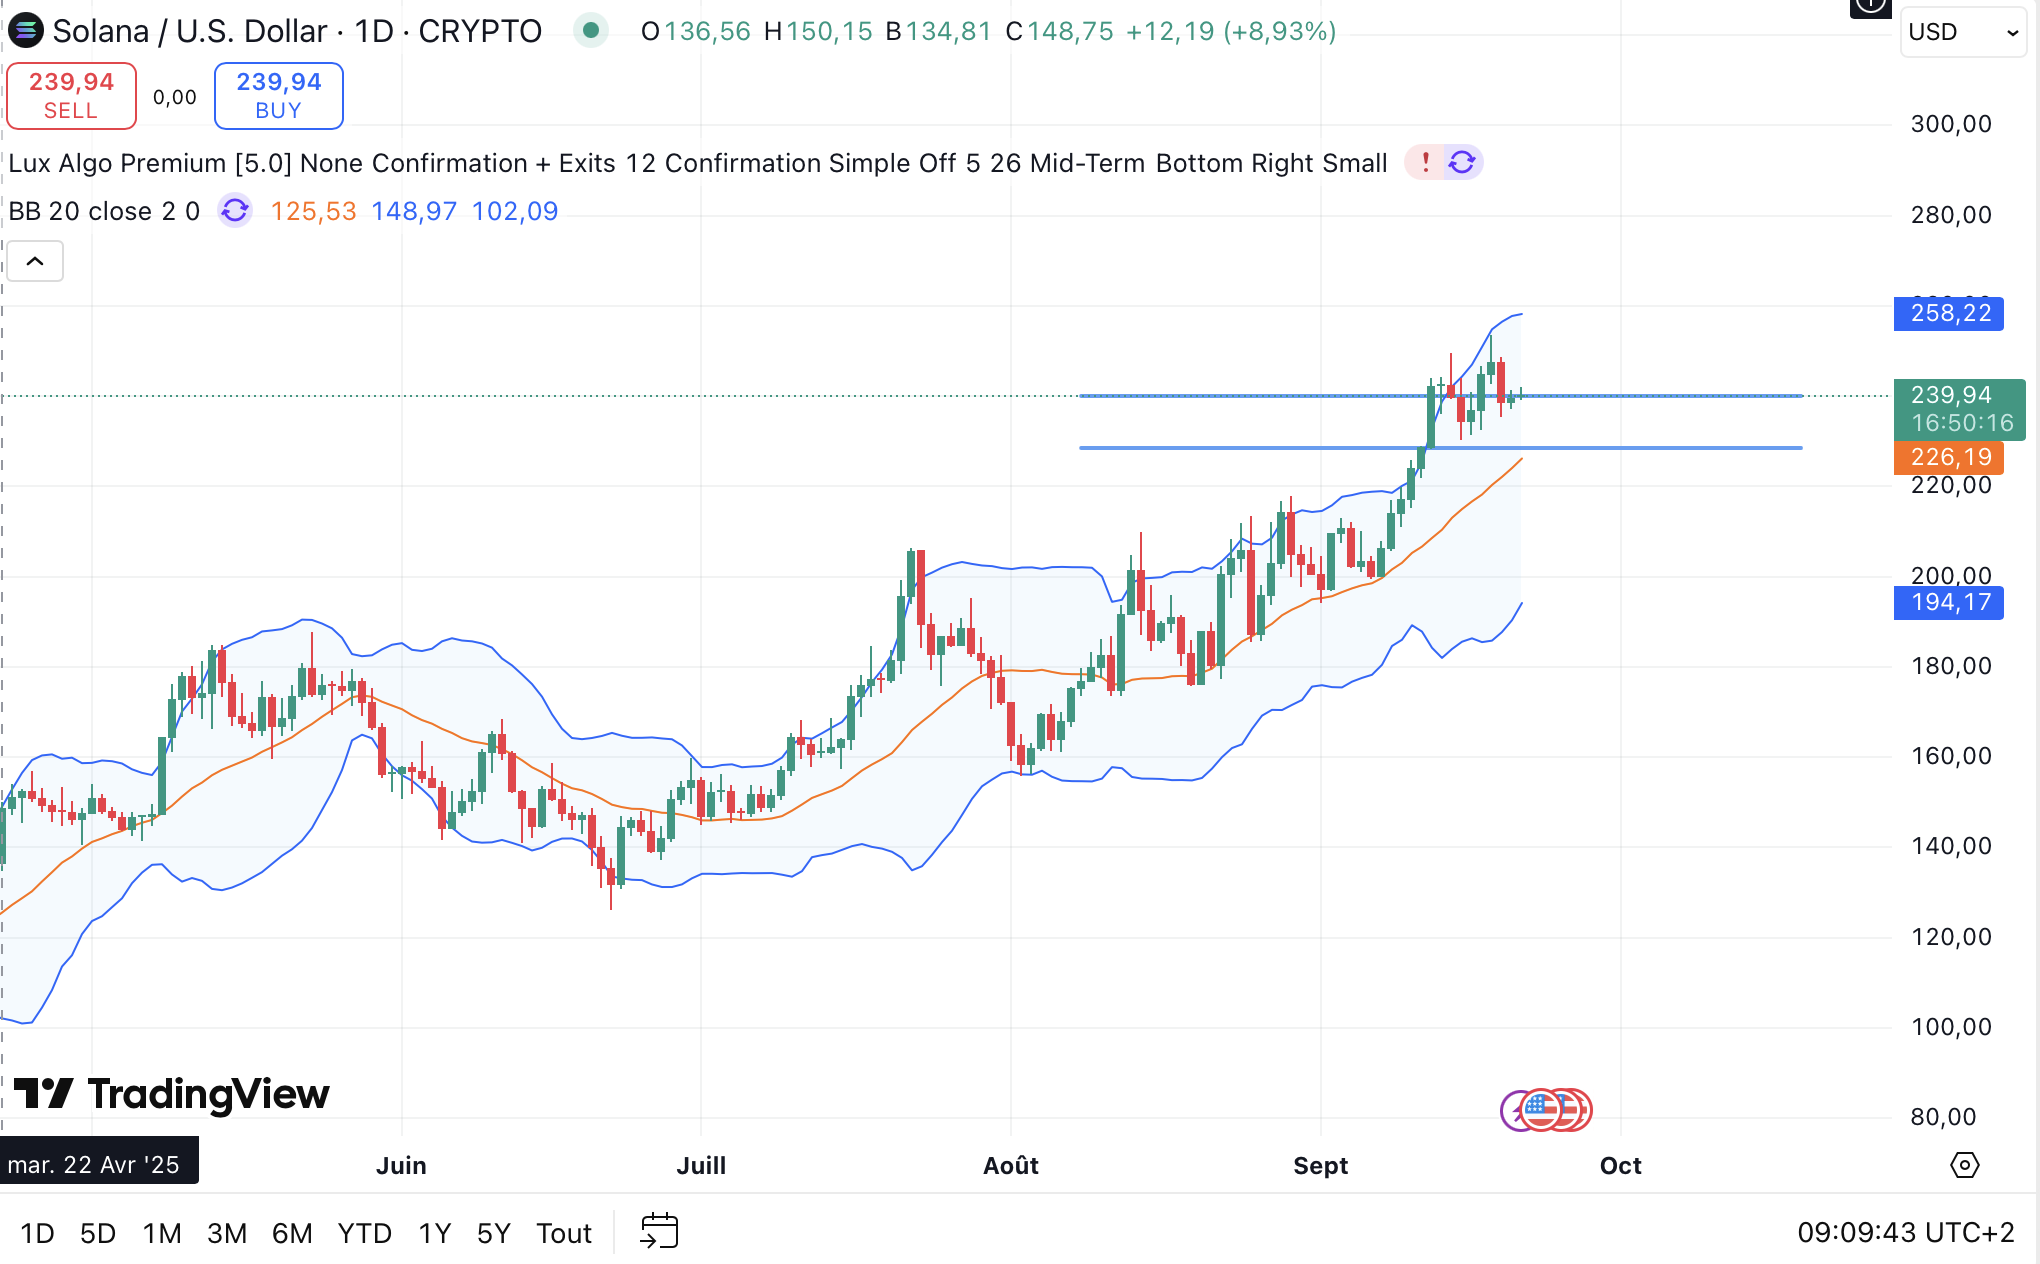Click the Lux Algo red exclamation warning icon
Image resolution: width=2040 pixels, height=1264 pixels.
click(1425, 162)
